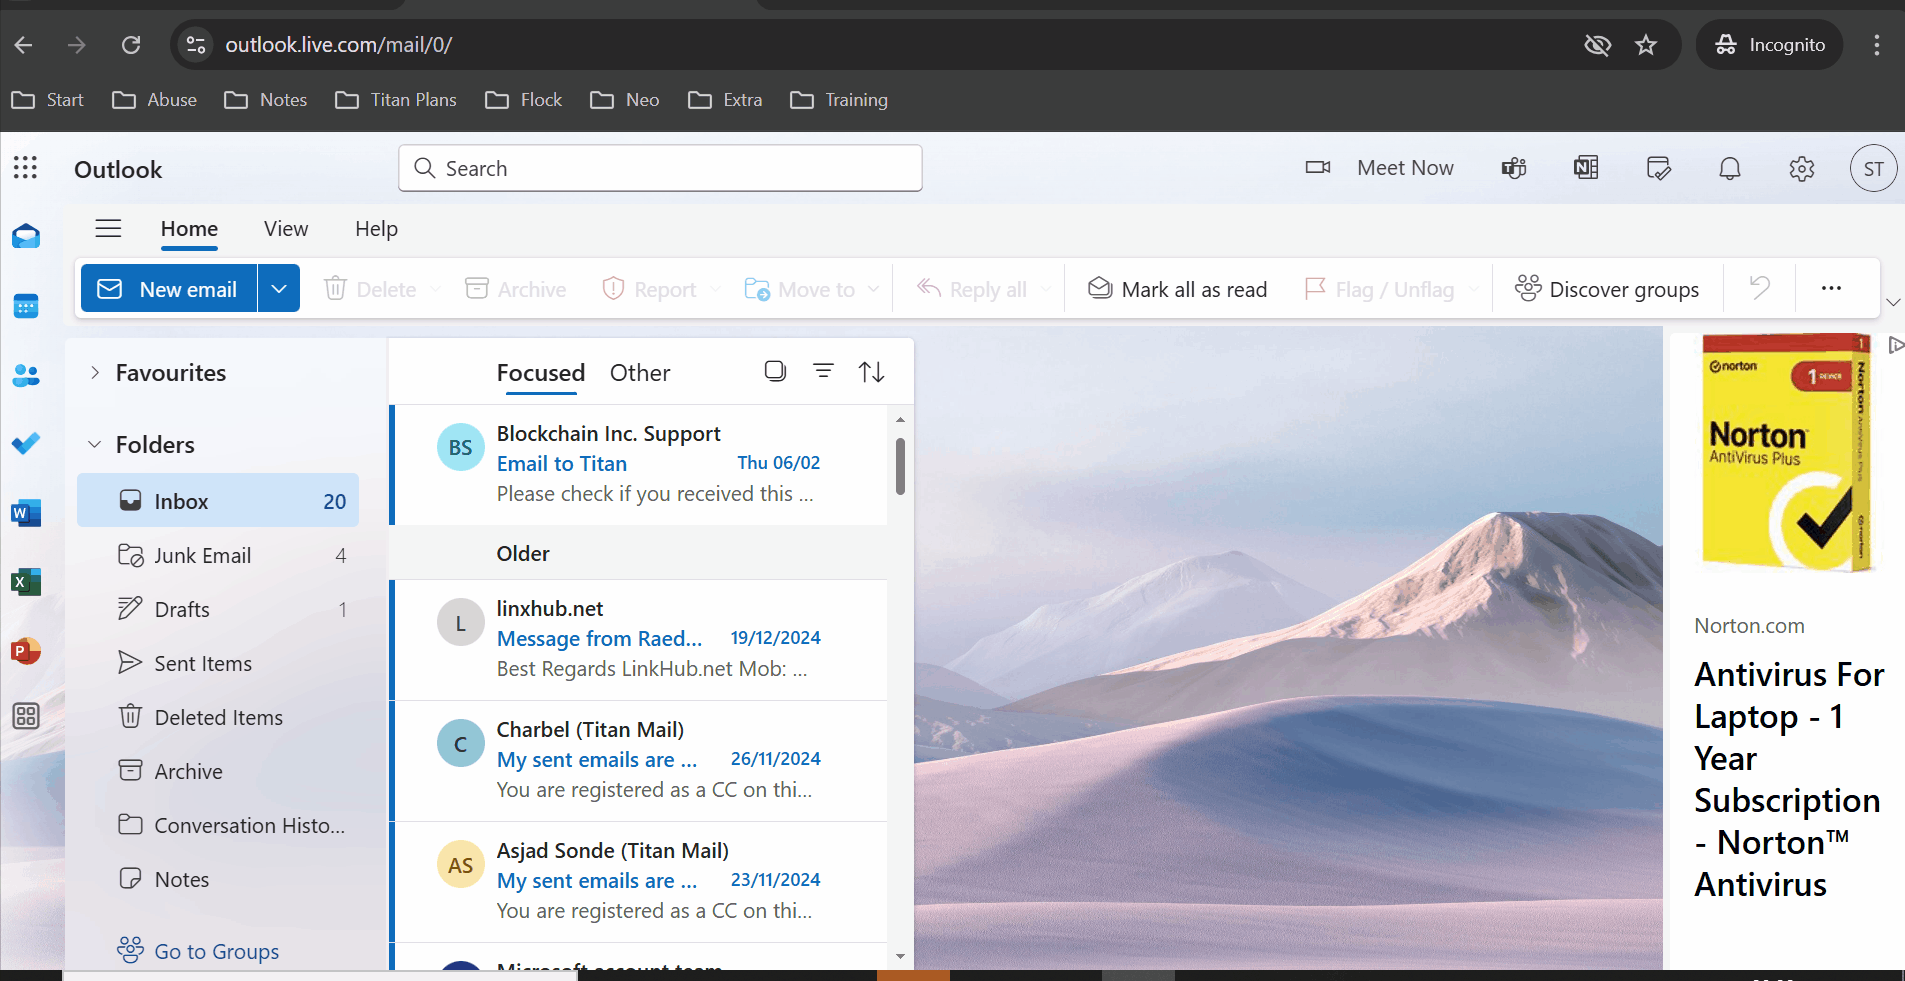Bookmark this page with star icon
The image size is (1905, 981).
pos(1646,45)
